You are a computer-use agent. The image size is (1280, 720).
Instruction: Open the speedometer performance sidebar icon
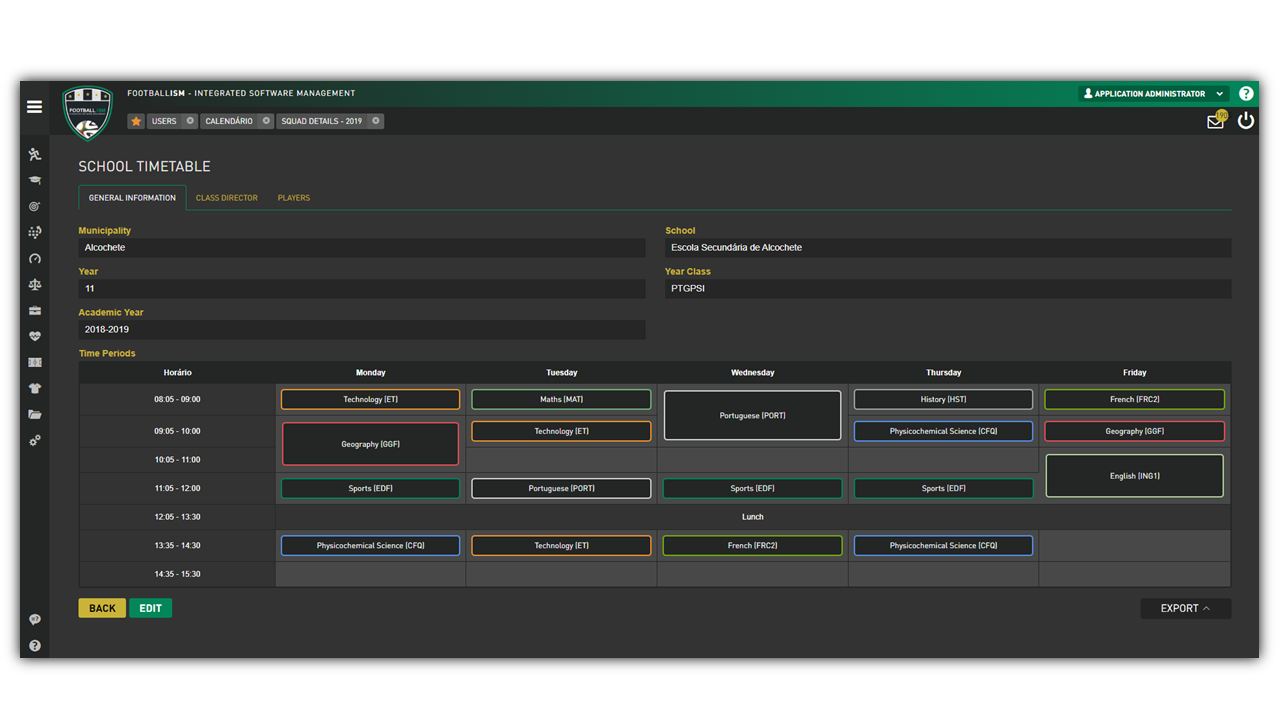coord(35,258)
